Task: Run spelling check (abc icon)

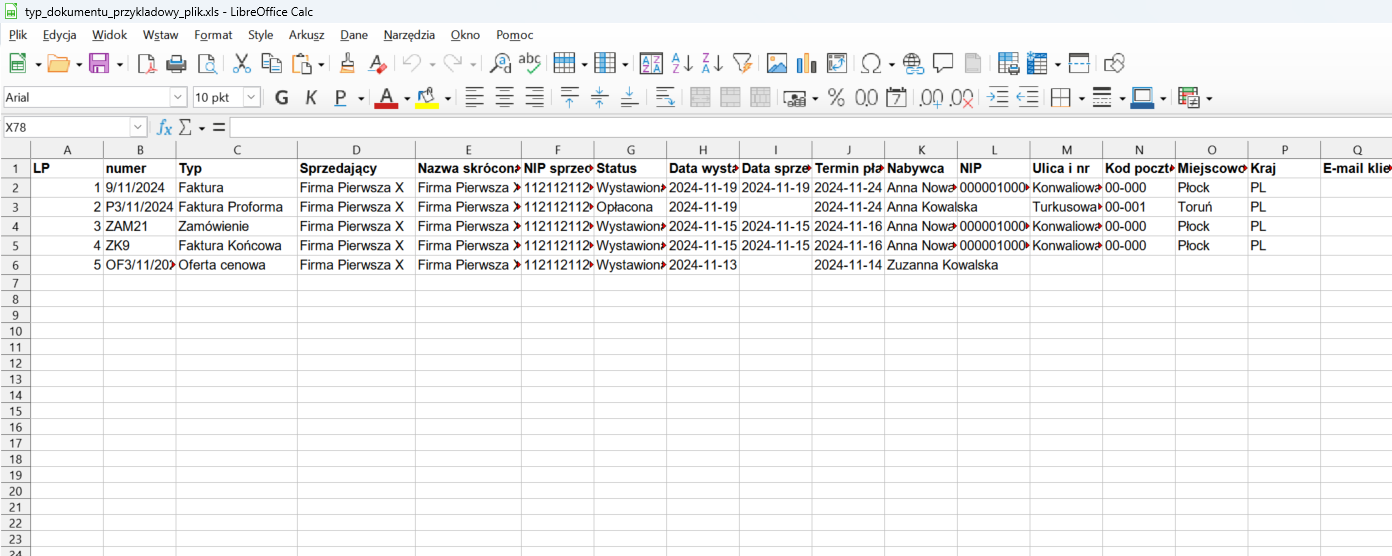Action: [530, 64]
